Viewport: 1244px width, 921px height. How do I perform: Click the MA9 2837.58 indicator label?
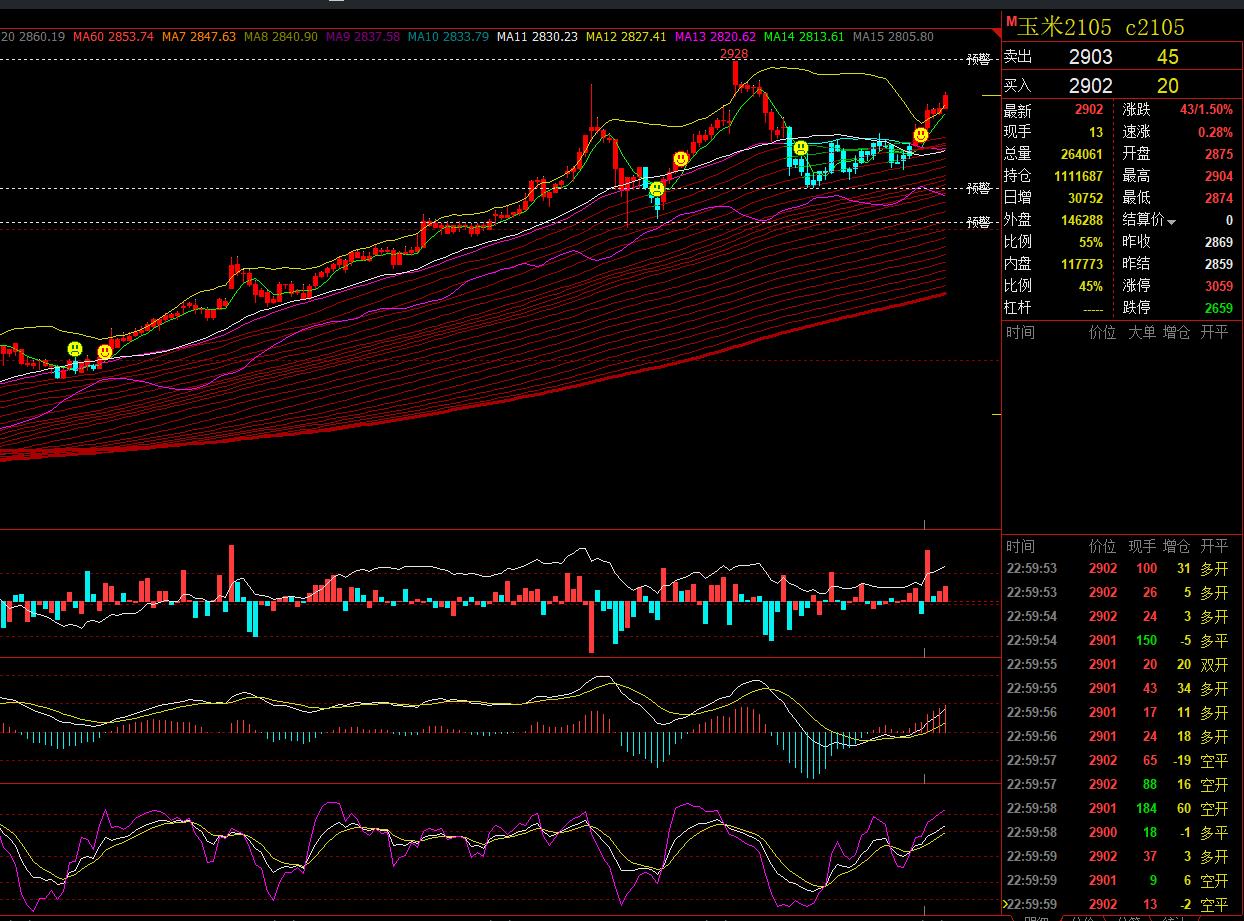pos(362,37)
